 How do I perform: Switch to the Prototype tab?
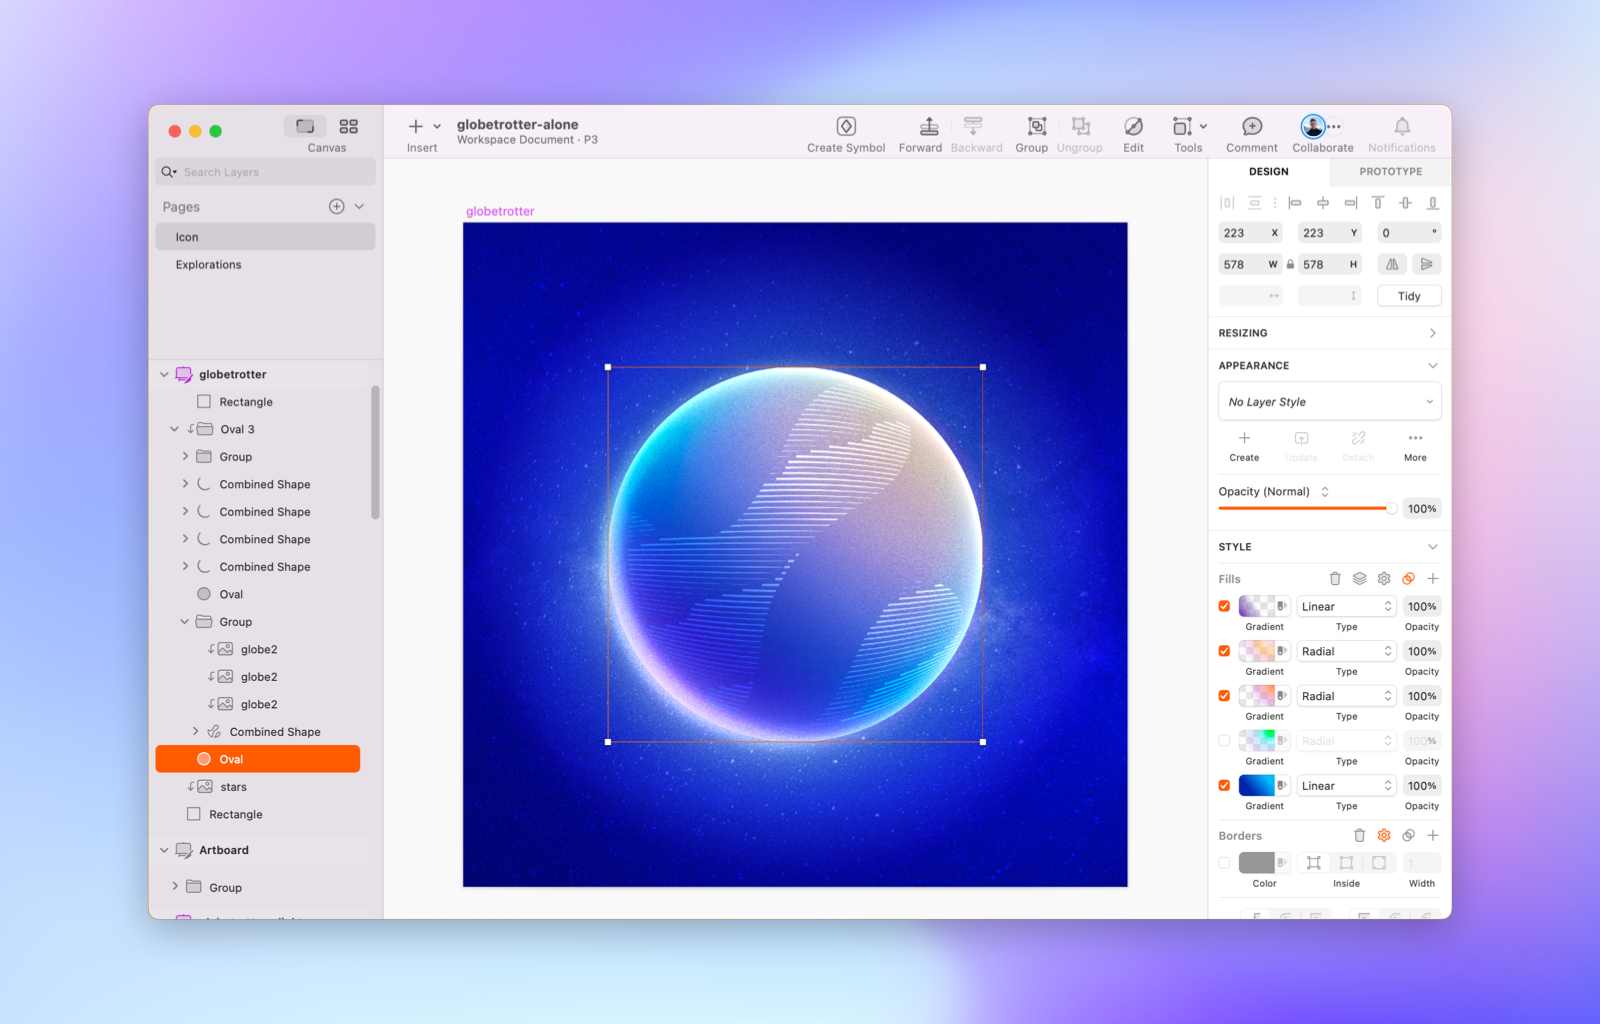pos(1389,171)
